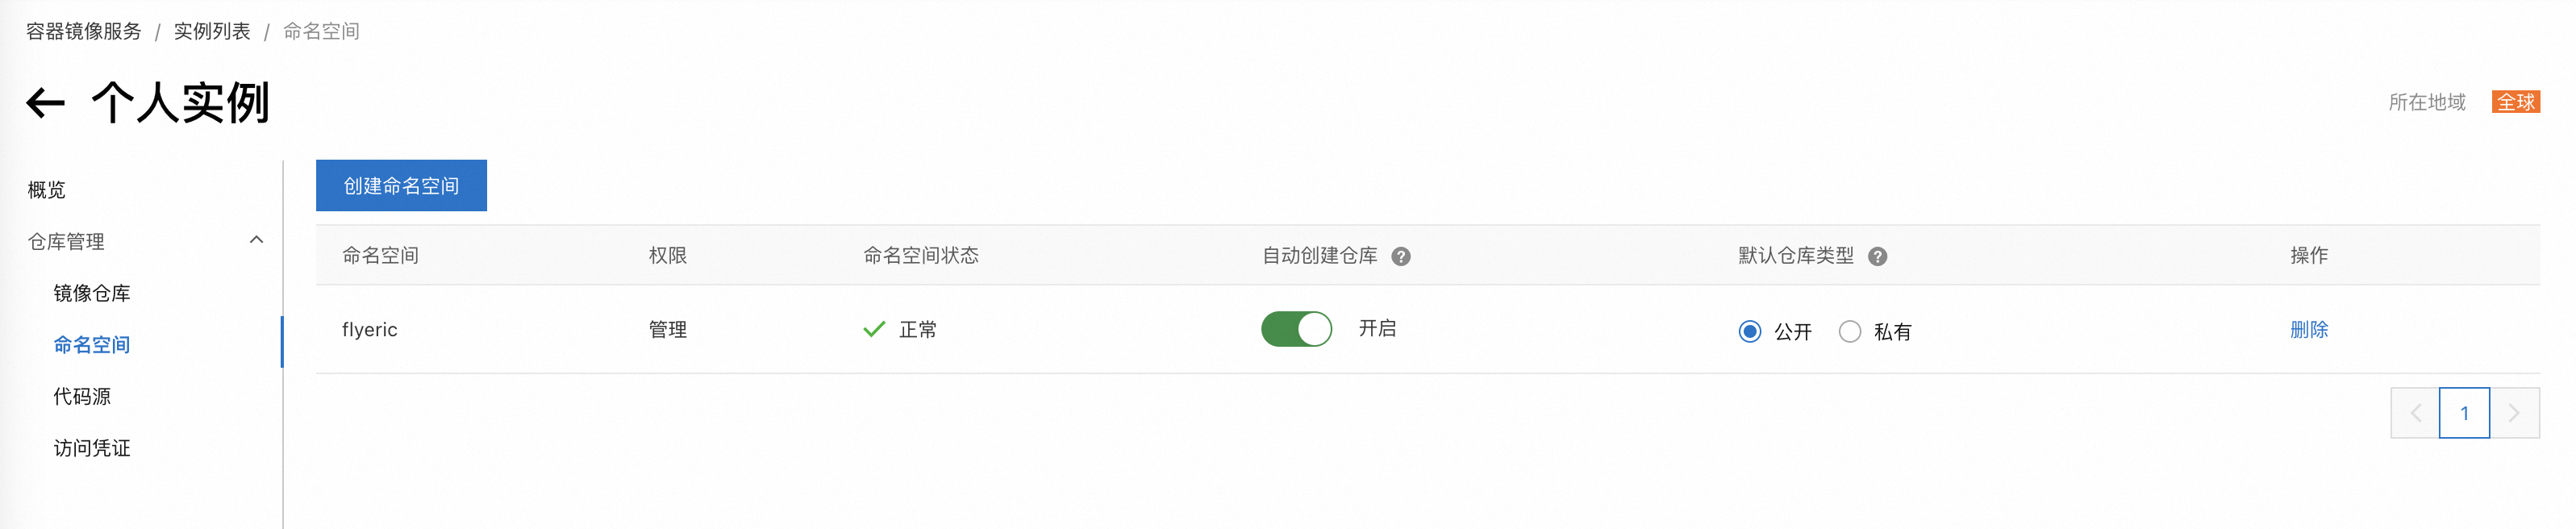This screenshot has width=2576, height=529.
Task: Click the orange 全球 region tag
Action: pyautogui.click(x=2516, y=102)
